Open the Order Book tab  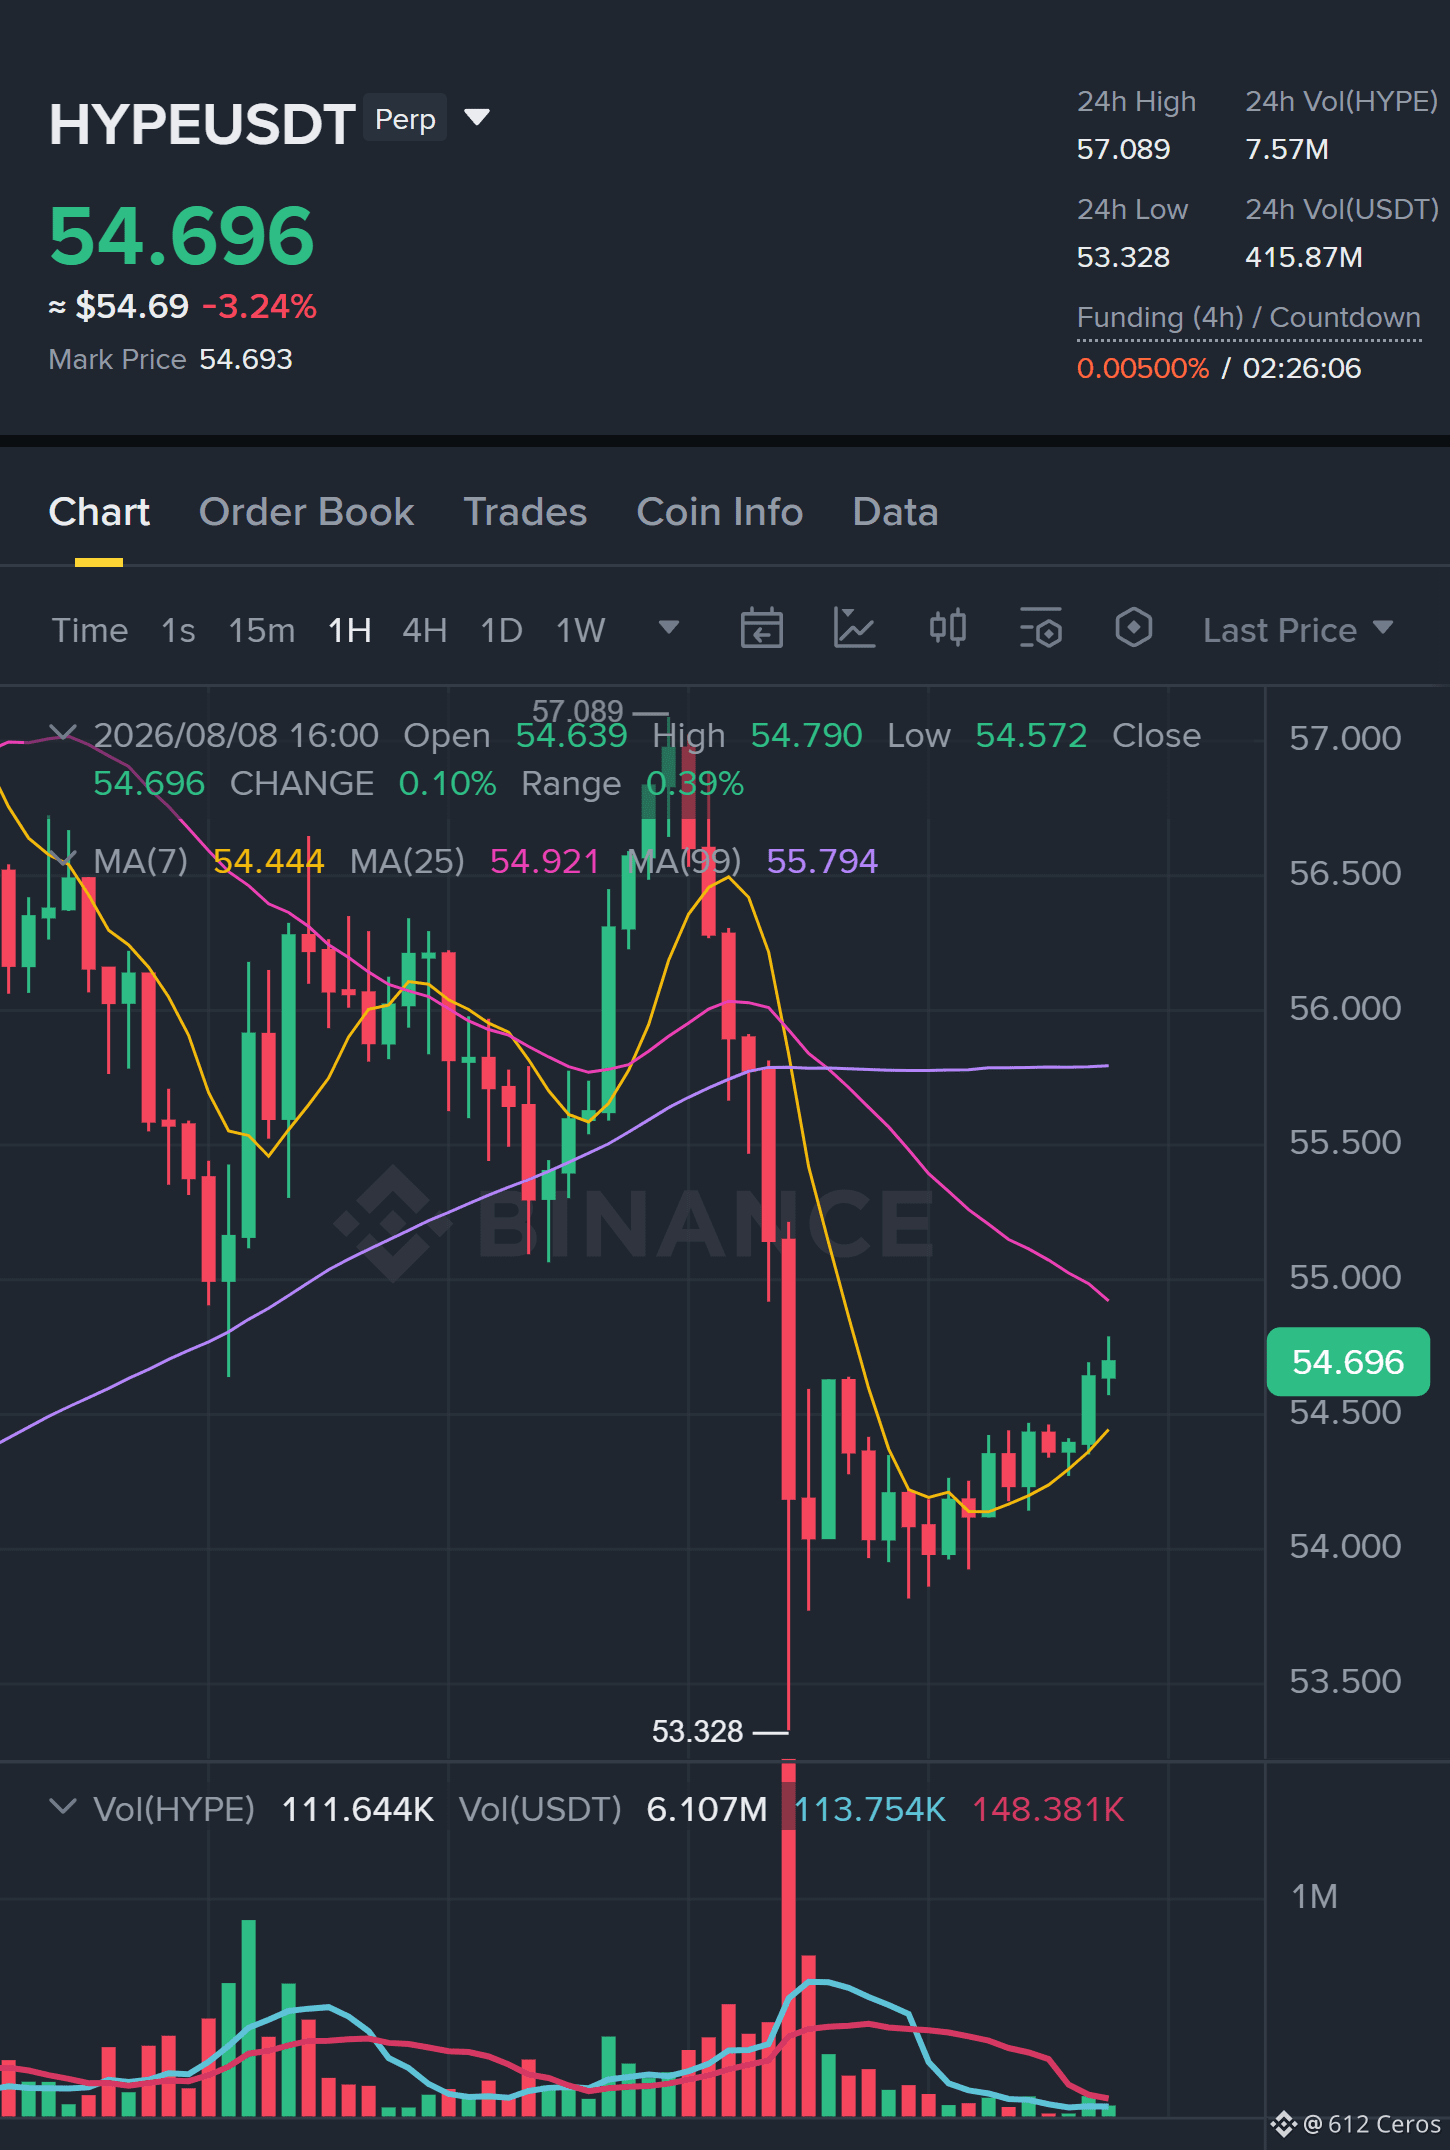[x=306, y=512]
